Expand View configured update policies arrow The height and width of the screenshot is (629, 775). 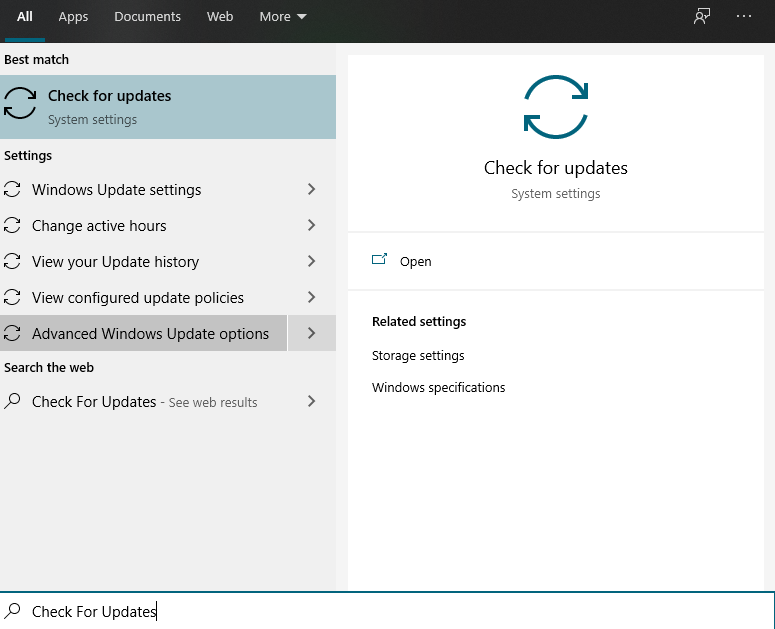point(311,297)
